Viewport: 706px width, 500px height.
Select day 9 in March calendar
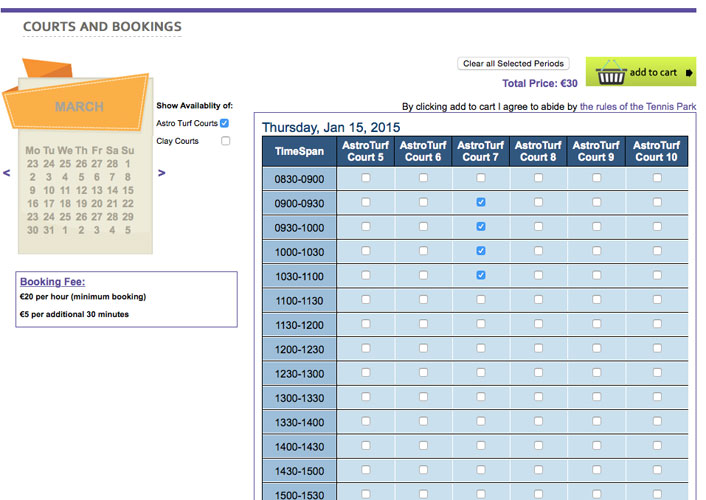click(32, 190)
